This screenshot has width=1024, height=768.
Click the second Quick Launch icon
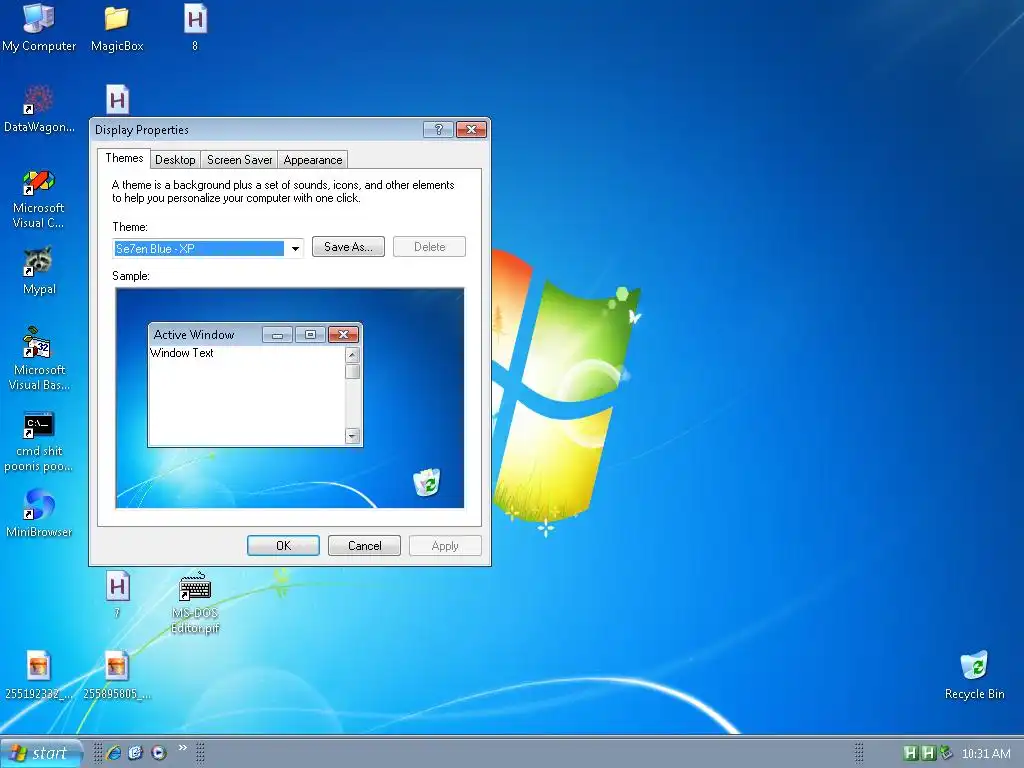pyautogui.click(x=136, y=753)
